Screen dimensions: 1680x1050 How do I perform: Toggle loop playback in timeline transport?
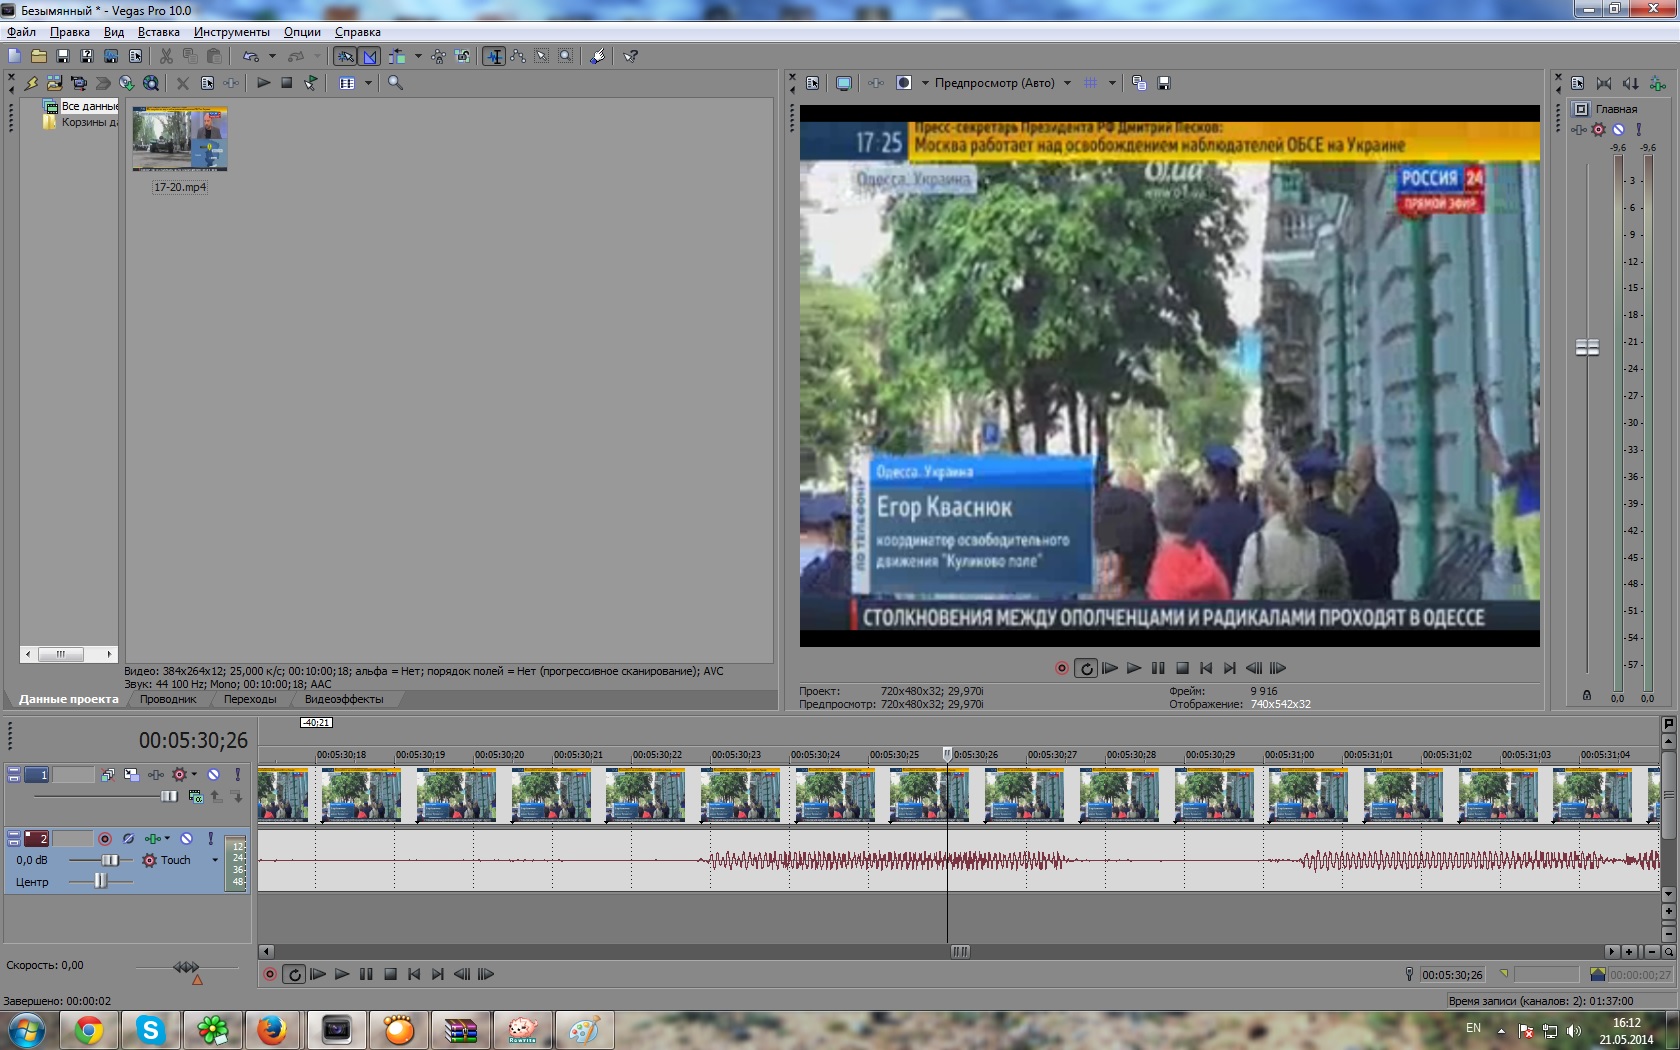pyautogui.click(x=293, y=974)
